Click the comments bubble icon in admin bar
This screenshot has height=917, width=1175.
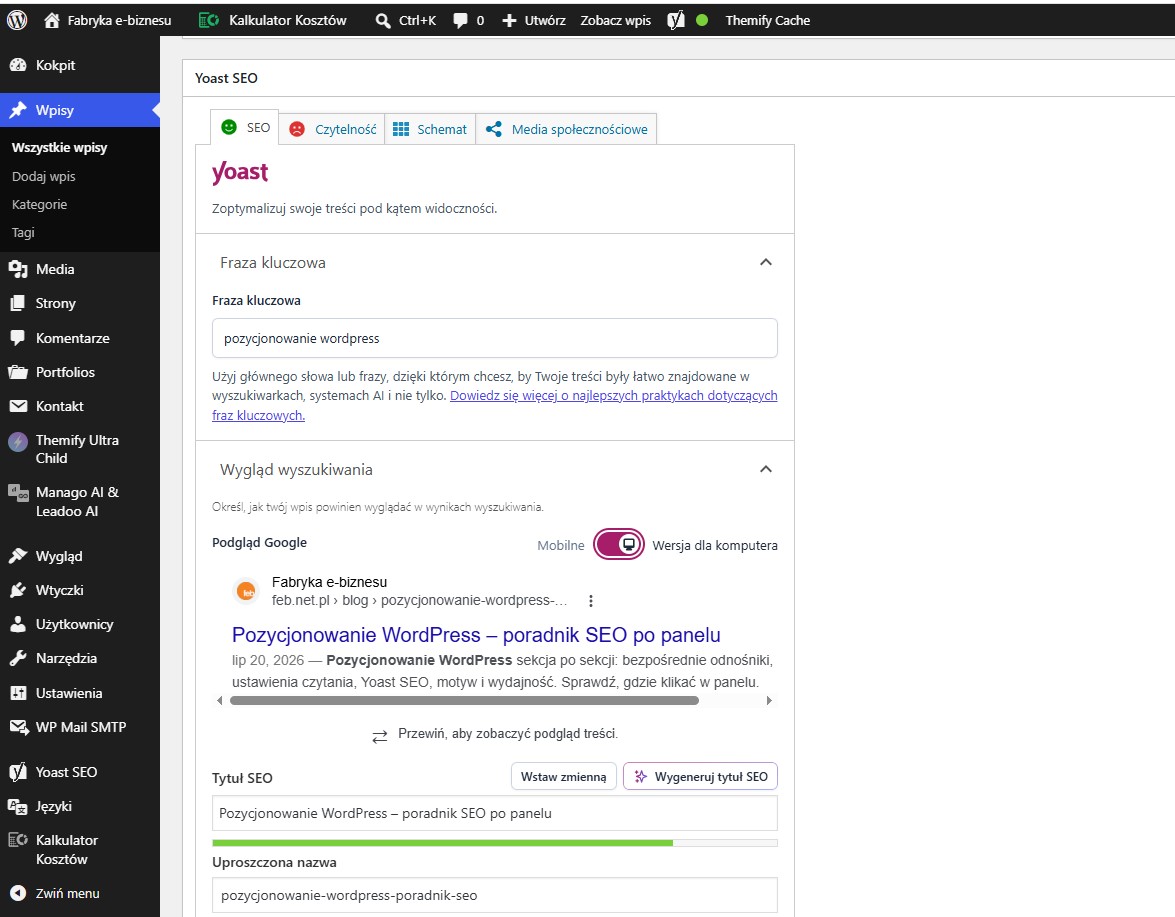tap(460, 20)
